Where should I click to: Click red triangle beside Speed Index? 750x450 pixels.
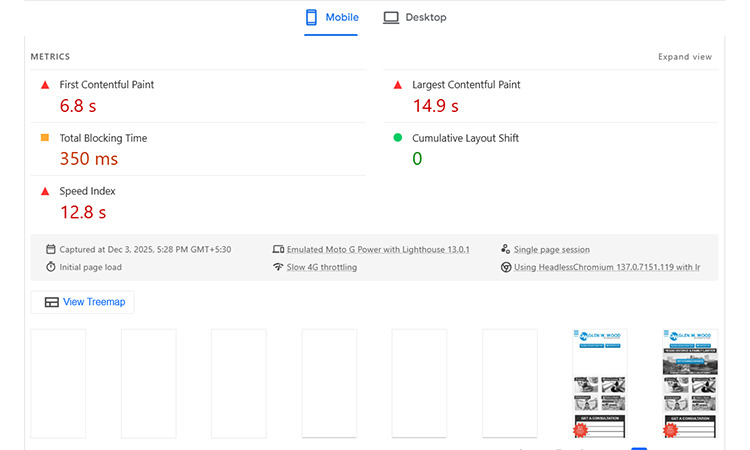45,191
